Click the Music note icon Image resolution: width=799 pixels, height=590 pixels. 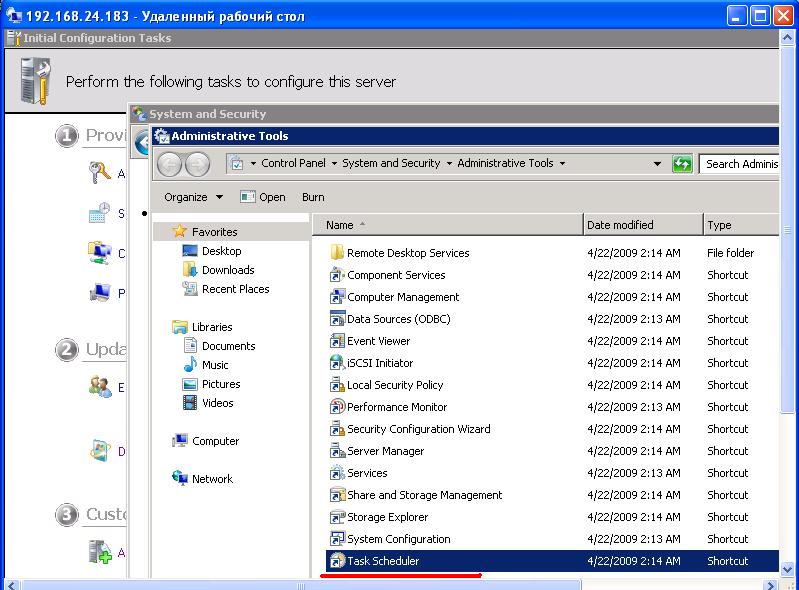pos(190,364)
